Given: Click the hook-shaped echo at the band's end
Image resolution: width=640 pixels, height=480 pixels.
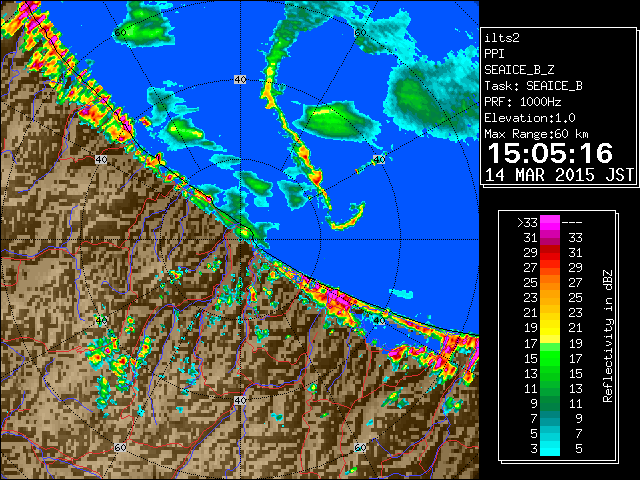Looking at the screenshot, I should pos(348,217).
